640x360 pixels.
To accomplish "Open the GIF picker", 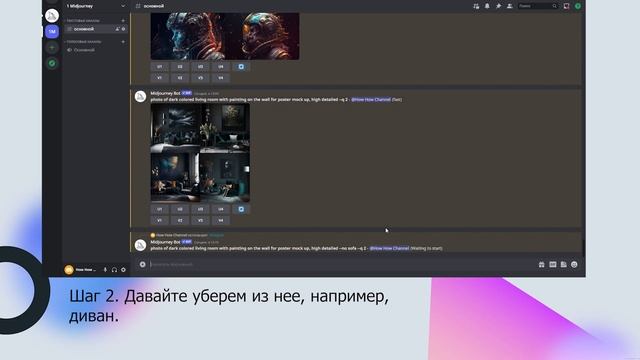I will pyautogui.click(x=553, y=264).
